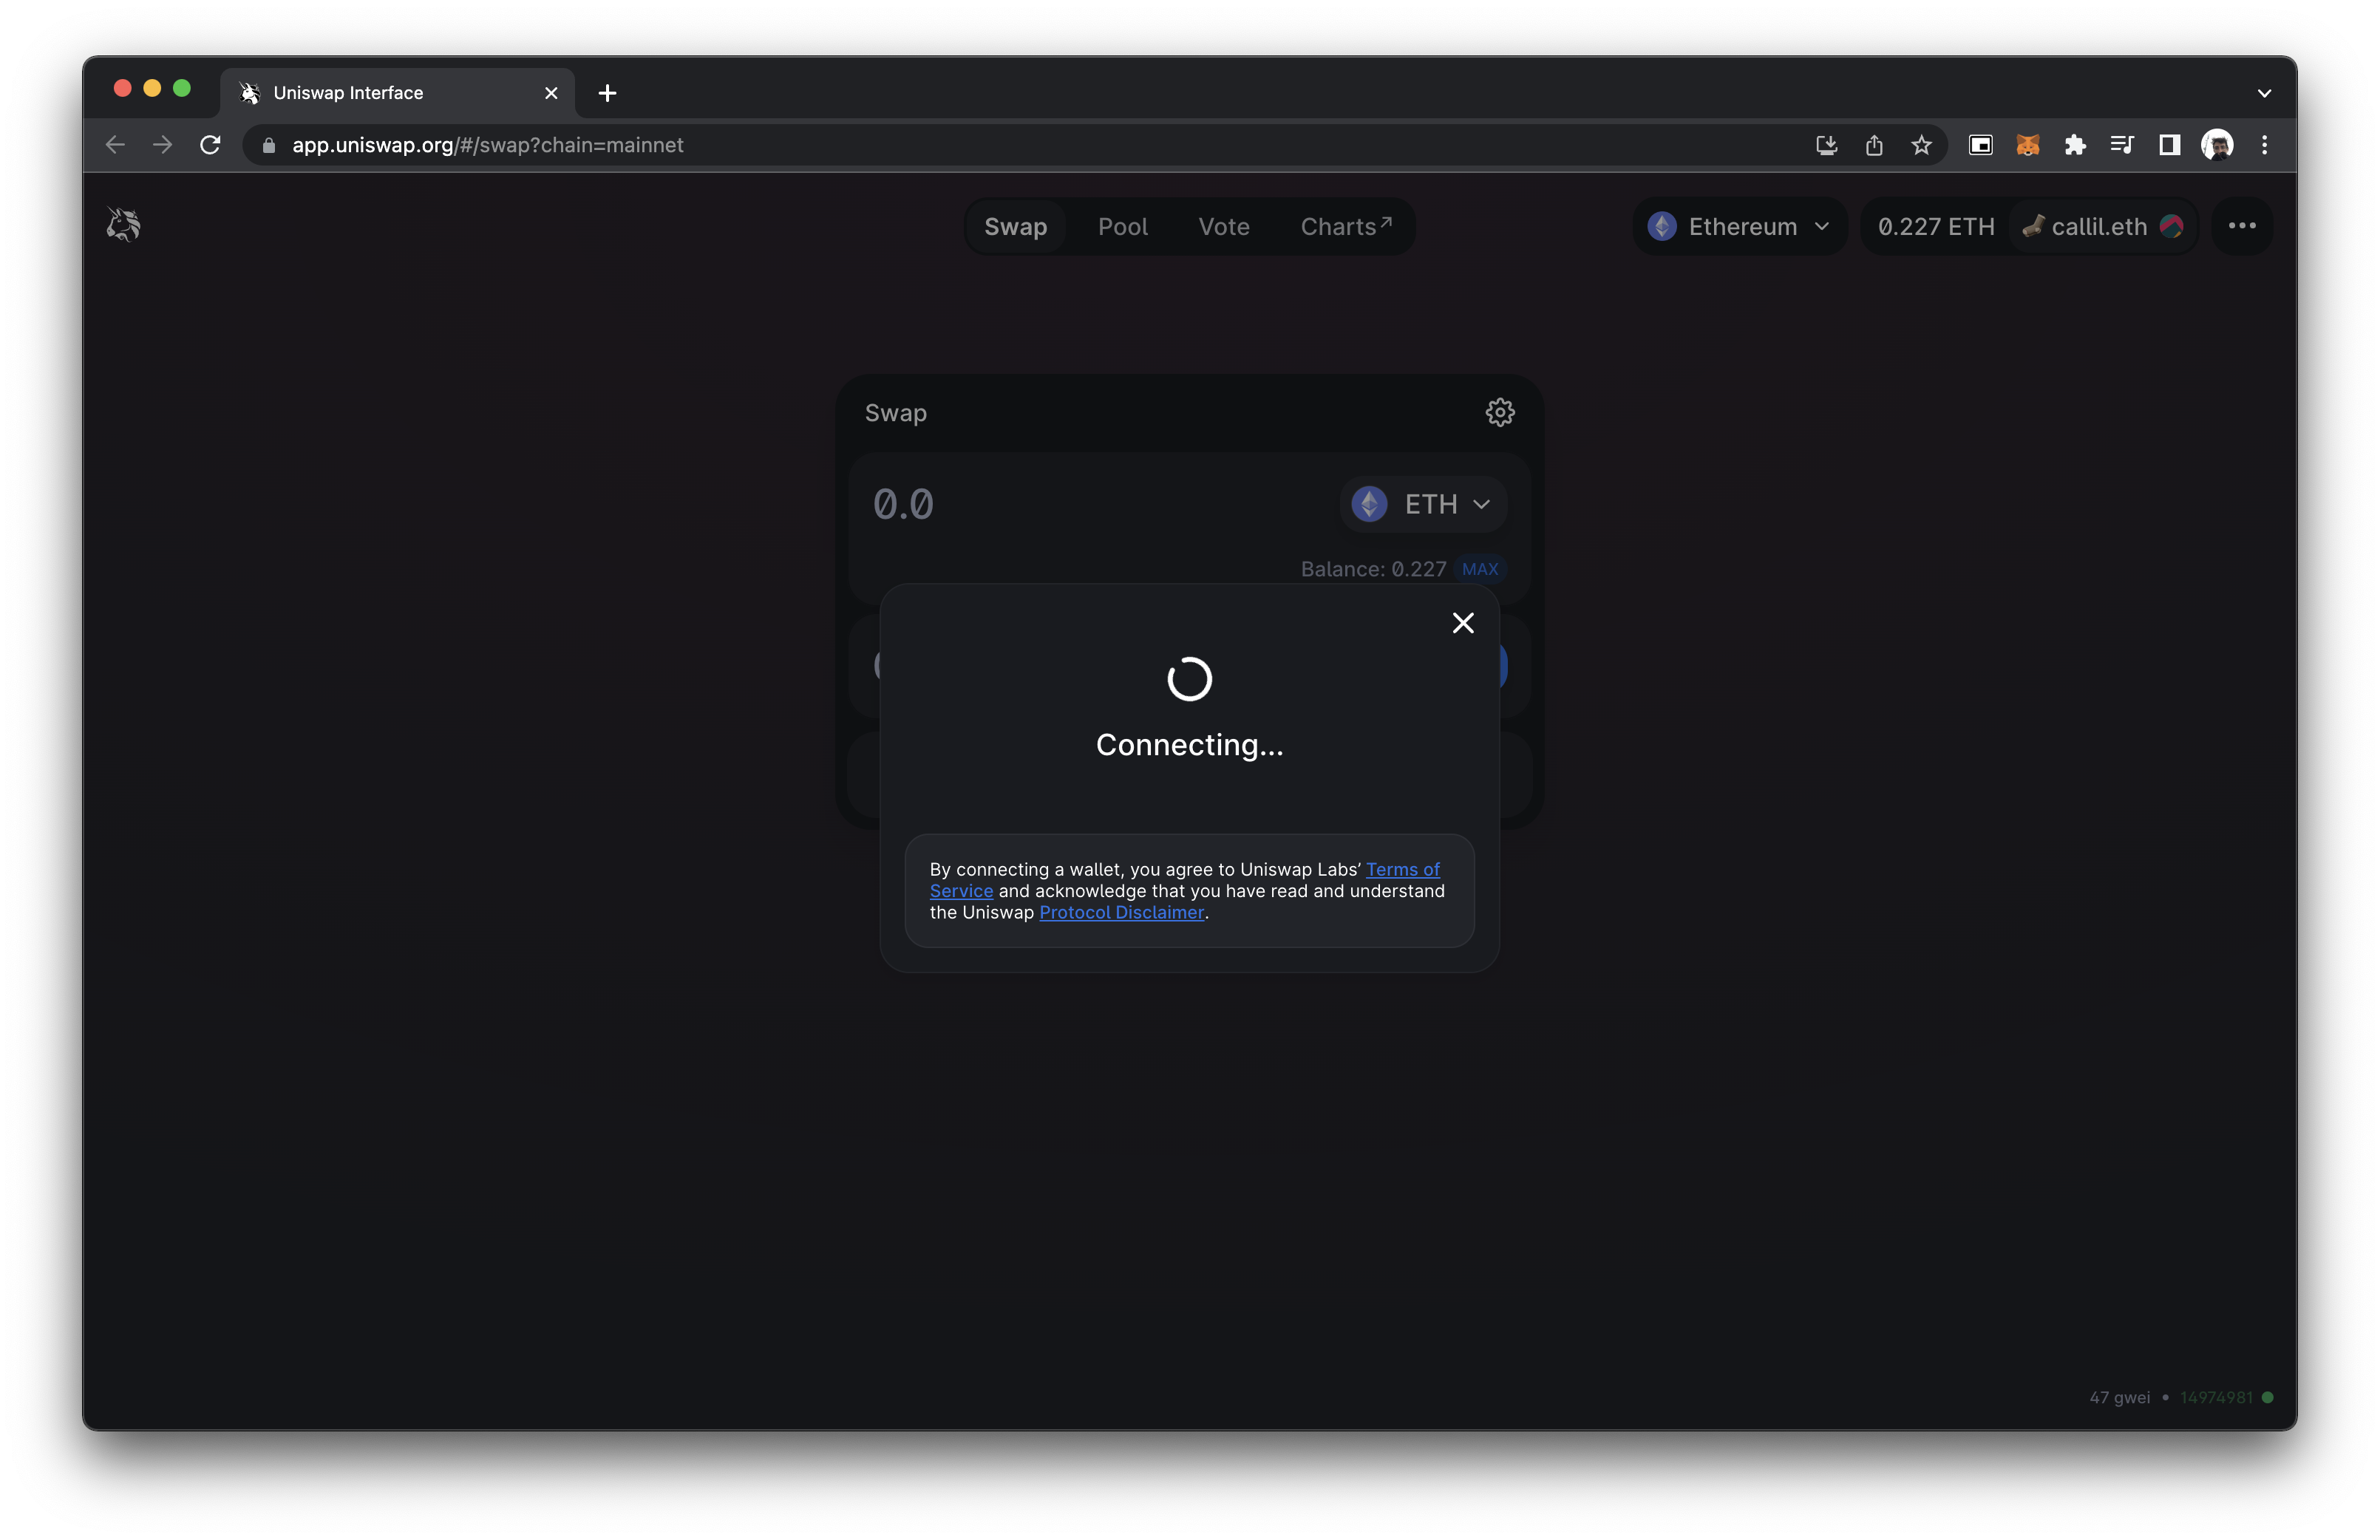Image resolution: width=2380 pixels, height=1540 pixels.
Task: Select the Uniswap Interface browser tab
Action: [397, 93]
